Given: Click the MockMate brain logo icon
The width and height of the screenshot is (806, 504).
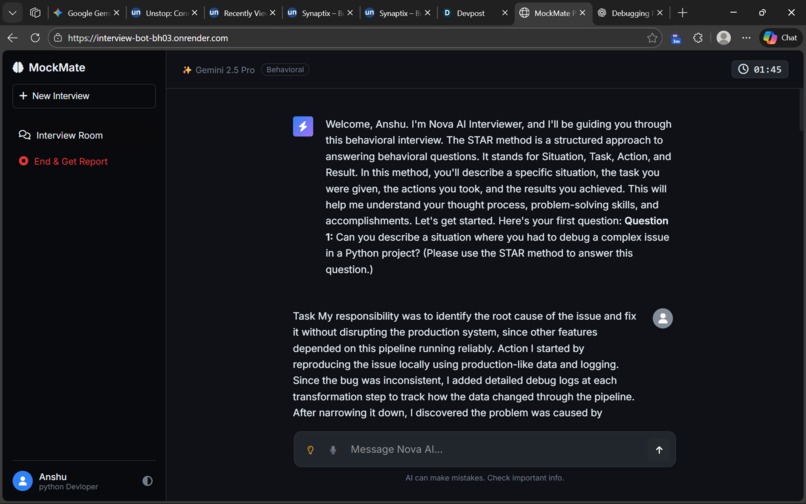Looking at the screenshot, I should coord(18,67).
